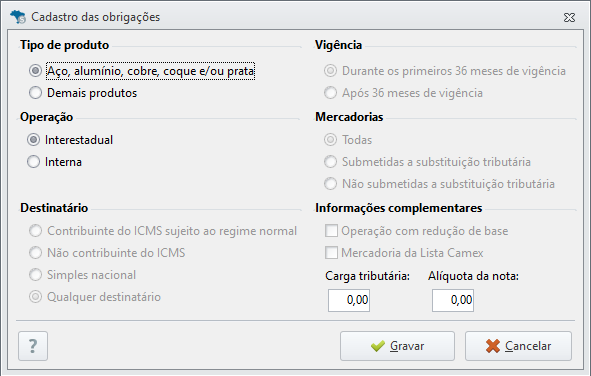Click the red X icon on Cancelar

click(493, 346)
